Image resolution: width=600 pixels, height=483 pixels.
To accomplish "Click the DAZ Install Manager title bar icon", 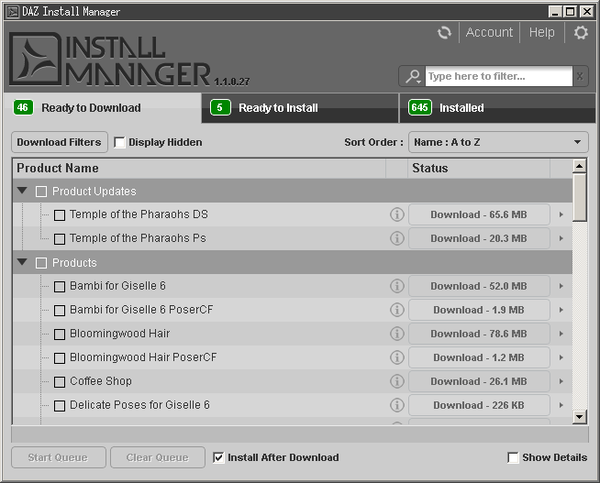I will pyautogui.click(x=13, y=12).
